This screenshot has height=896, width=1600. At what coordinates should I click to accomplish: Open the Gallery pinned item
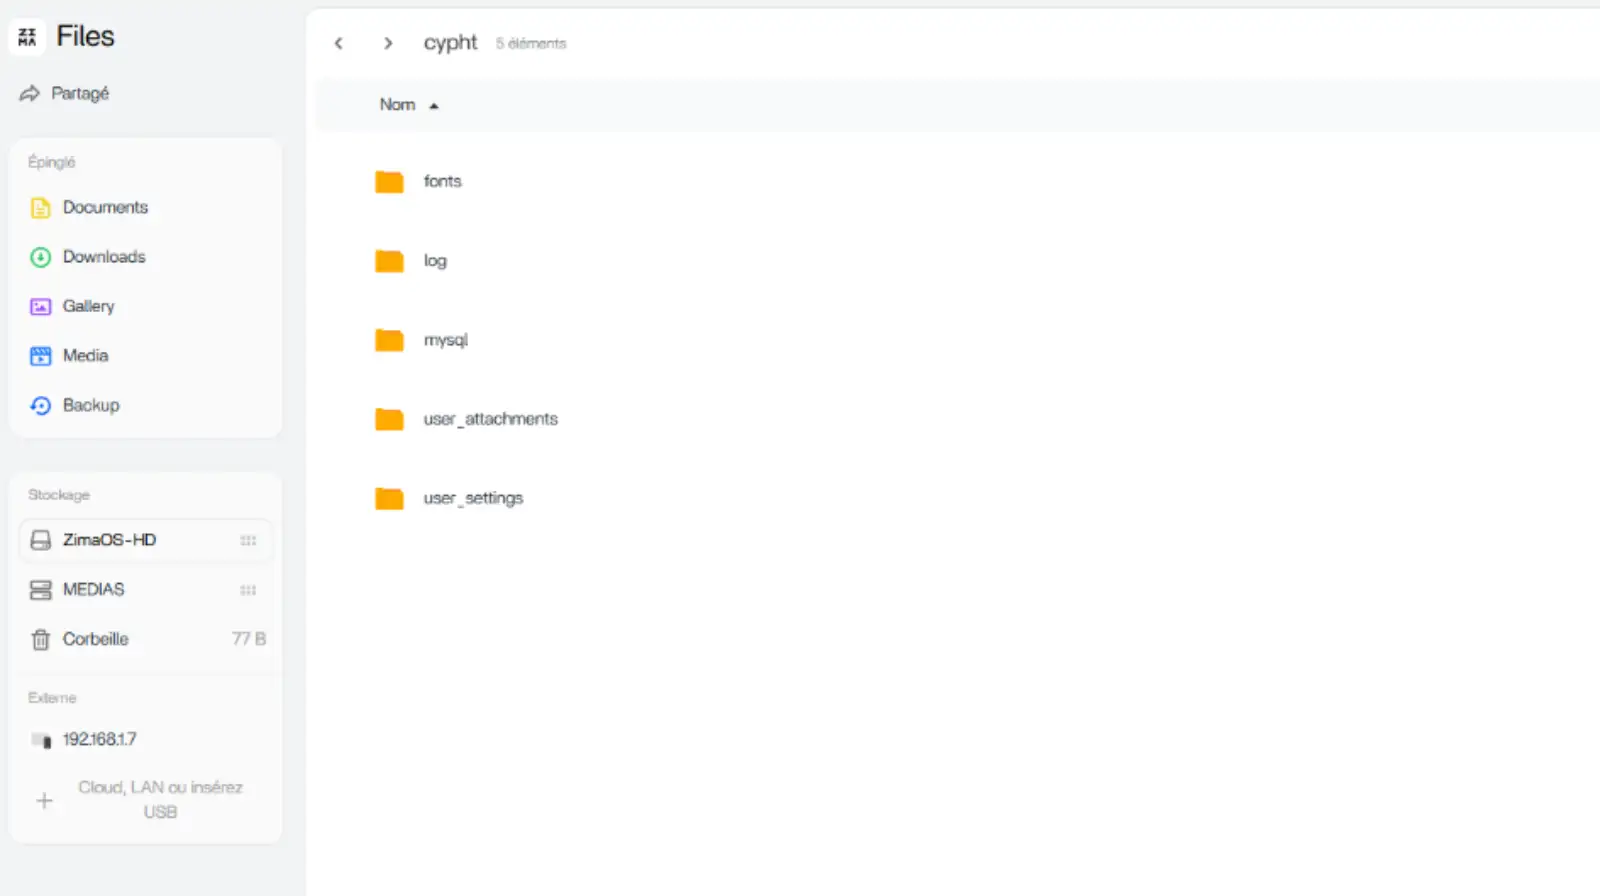[x=88, y=306]
